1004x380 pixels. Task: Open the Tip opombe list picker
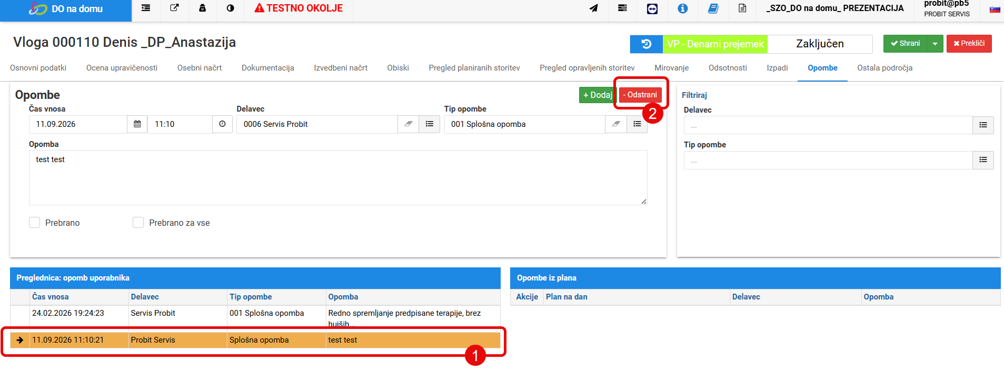(x=637, y=124)
